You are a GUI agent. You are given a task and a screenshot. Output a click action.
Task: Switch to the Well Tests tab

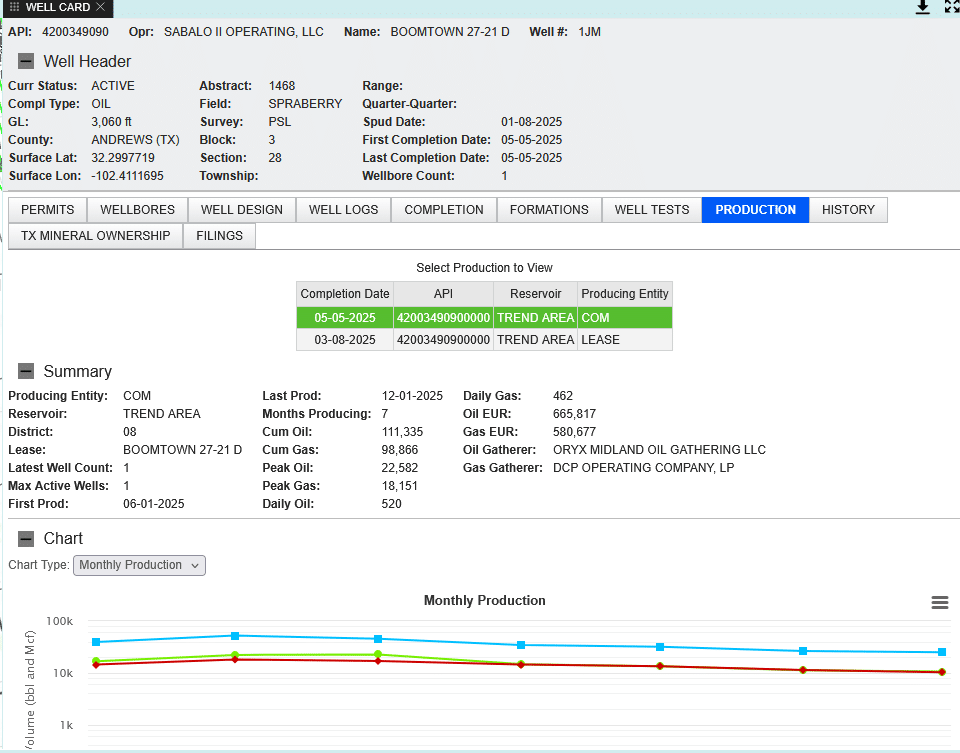point(651,210)
